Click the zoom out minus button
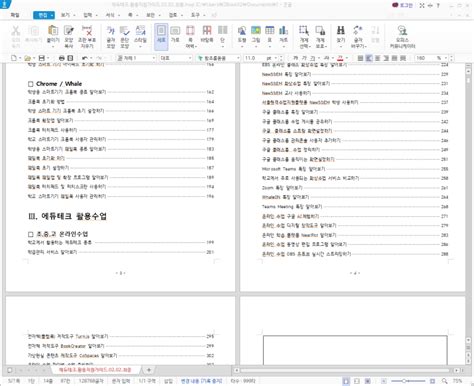The width and height of the screenshot is (474, 386). pyautogui.click(x=384, y=381)
